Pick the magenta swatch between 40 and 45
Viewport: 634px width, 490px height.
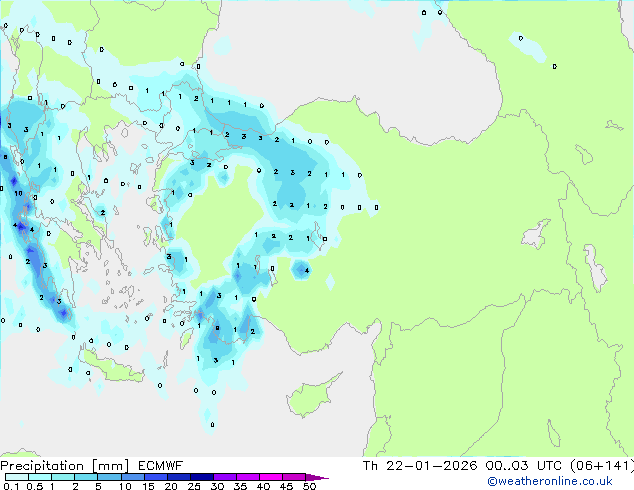(x=271, y=477)
